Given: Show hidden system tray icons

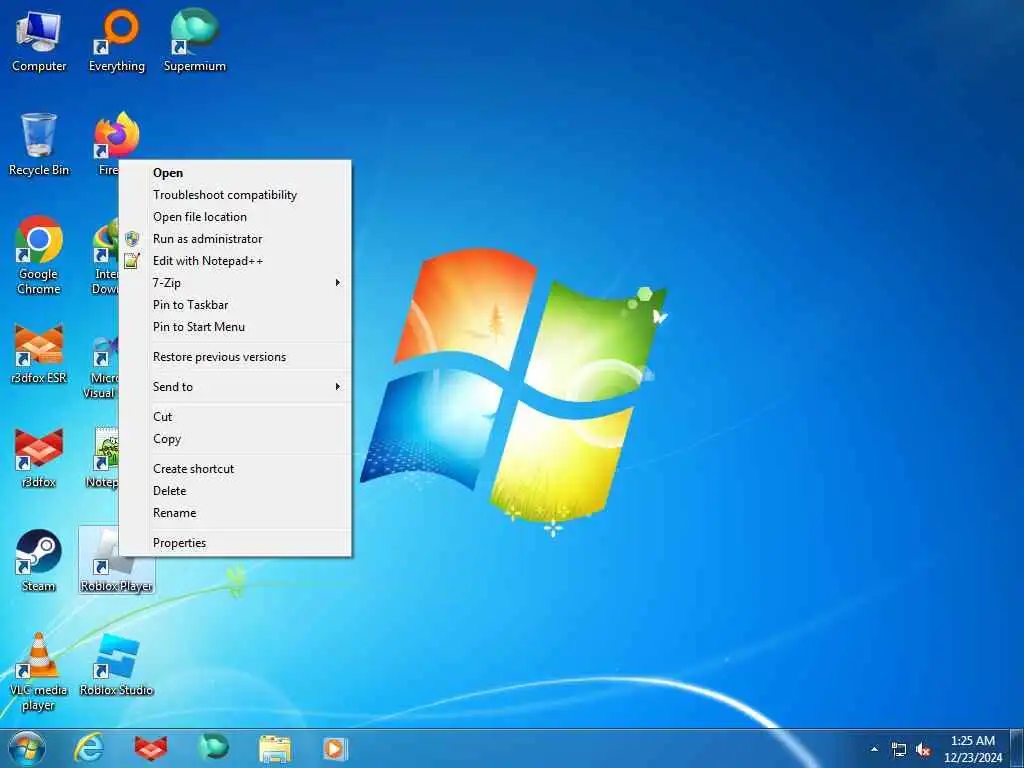Looking at the screenshot, I should click(x=874, y=749).
